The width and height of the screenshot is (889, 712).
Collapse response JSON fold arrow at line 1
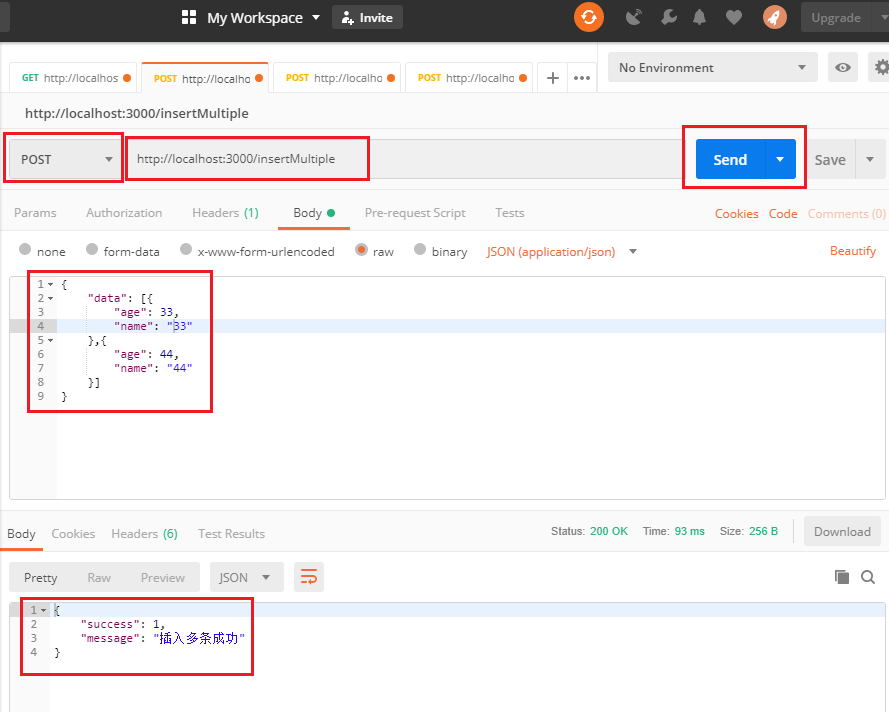[44, 610]
